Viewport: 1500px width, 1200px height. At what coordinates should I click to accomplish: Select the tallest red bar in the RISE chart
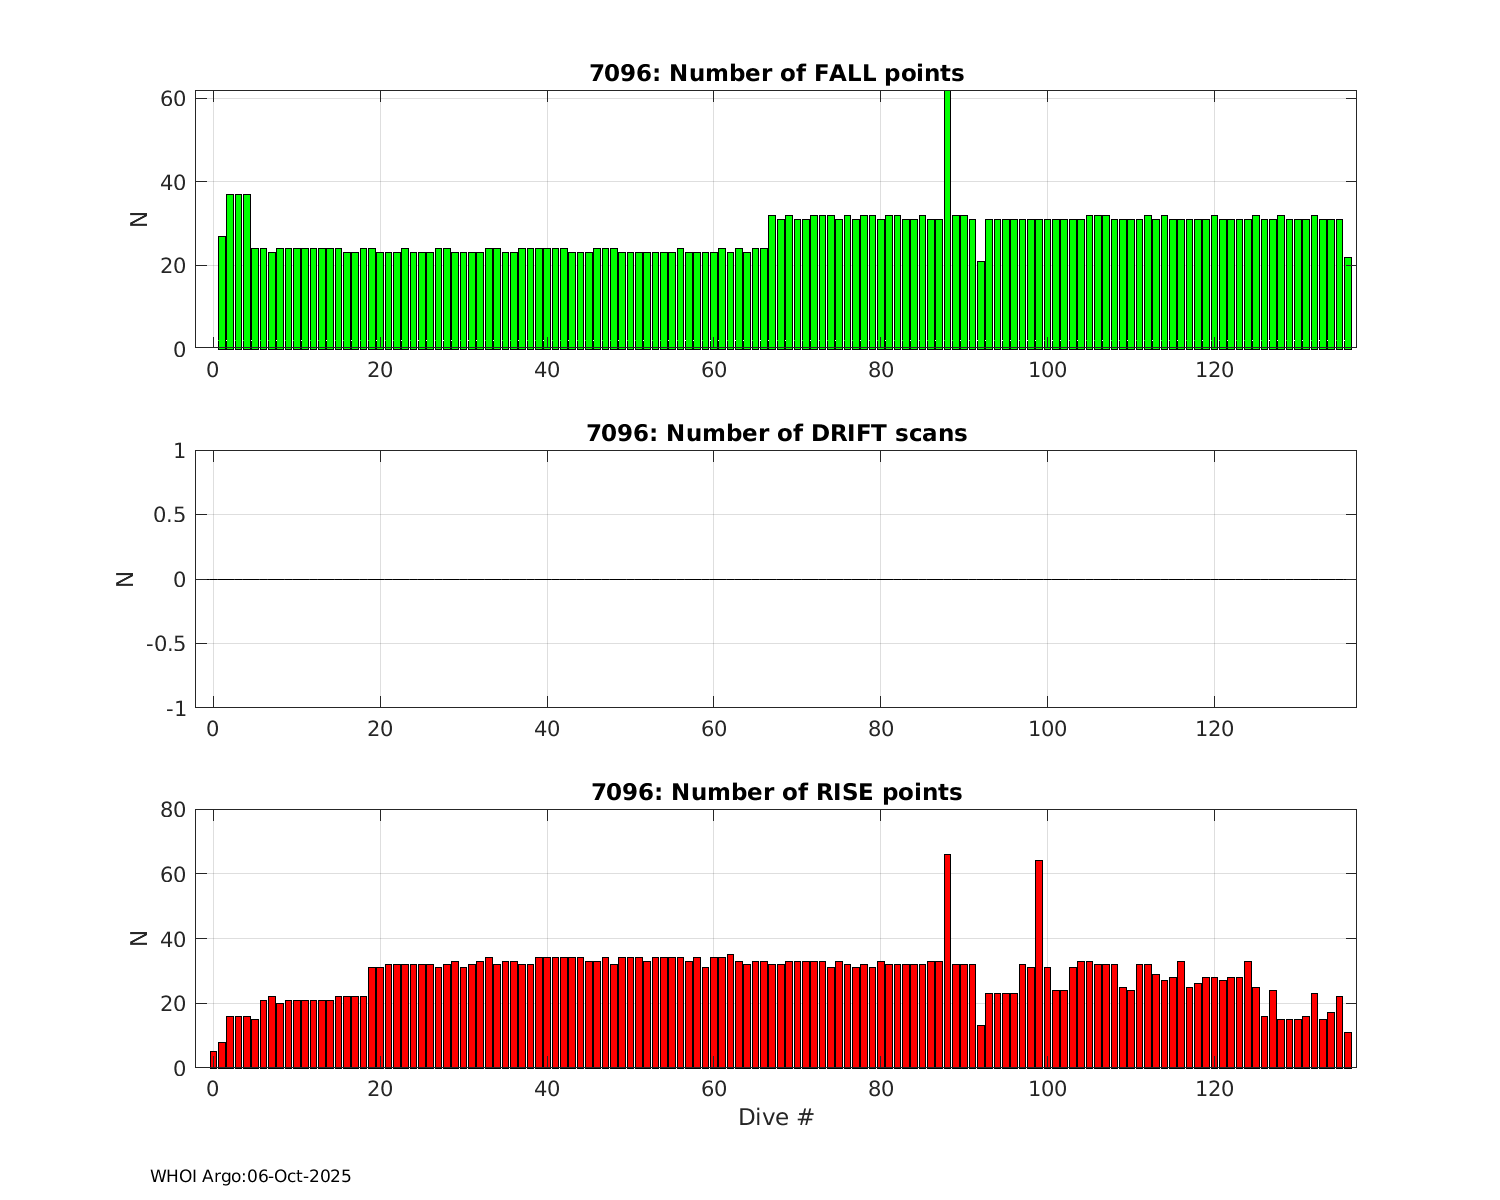[947, 960]
